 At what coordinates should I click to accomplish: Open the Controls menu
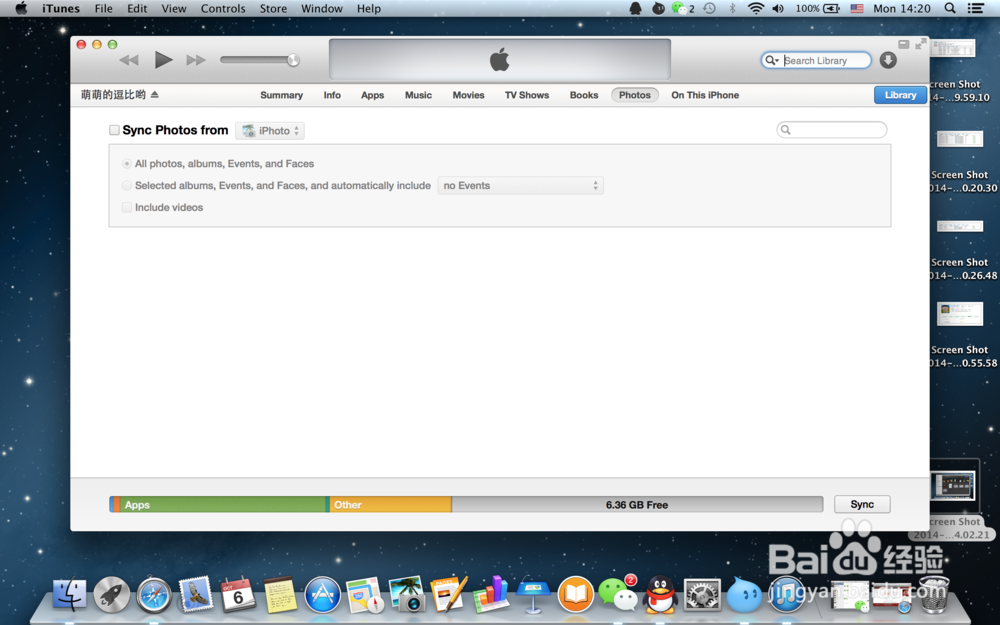223,8
